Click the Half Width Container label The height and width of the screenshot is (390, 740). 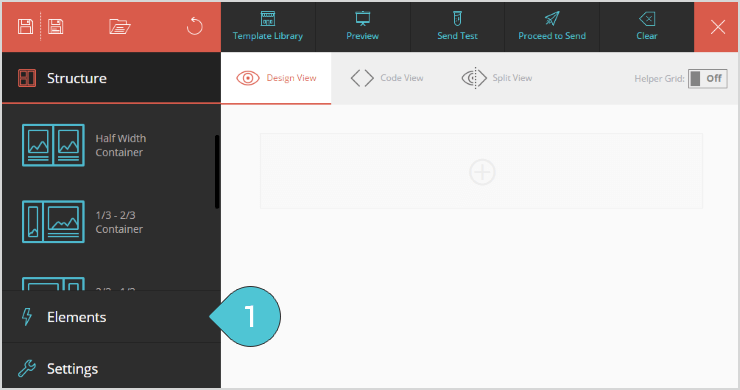point(121,145)
